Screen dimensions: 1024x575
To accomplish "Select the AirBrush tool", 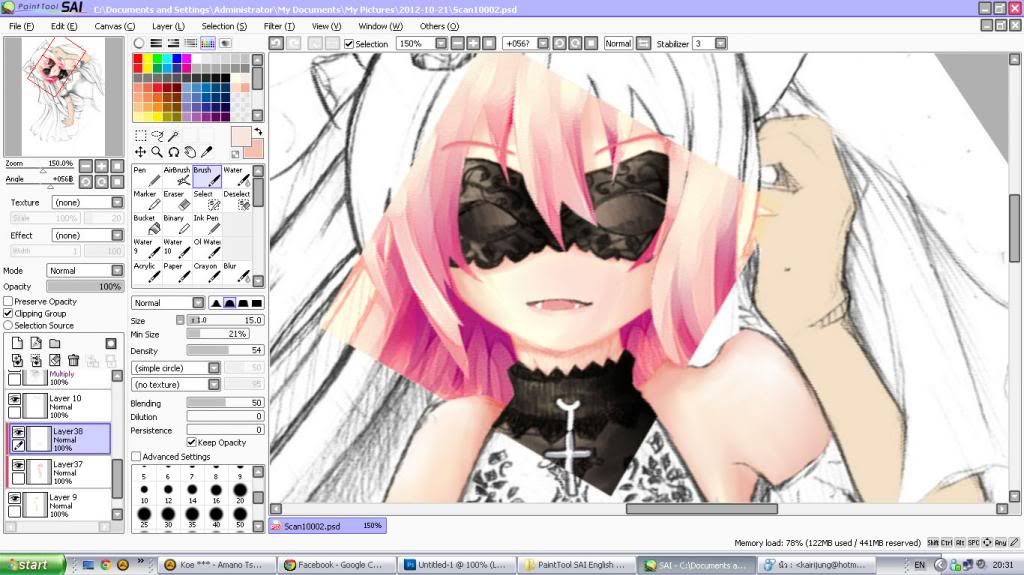I will click(x=177, y=176).
